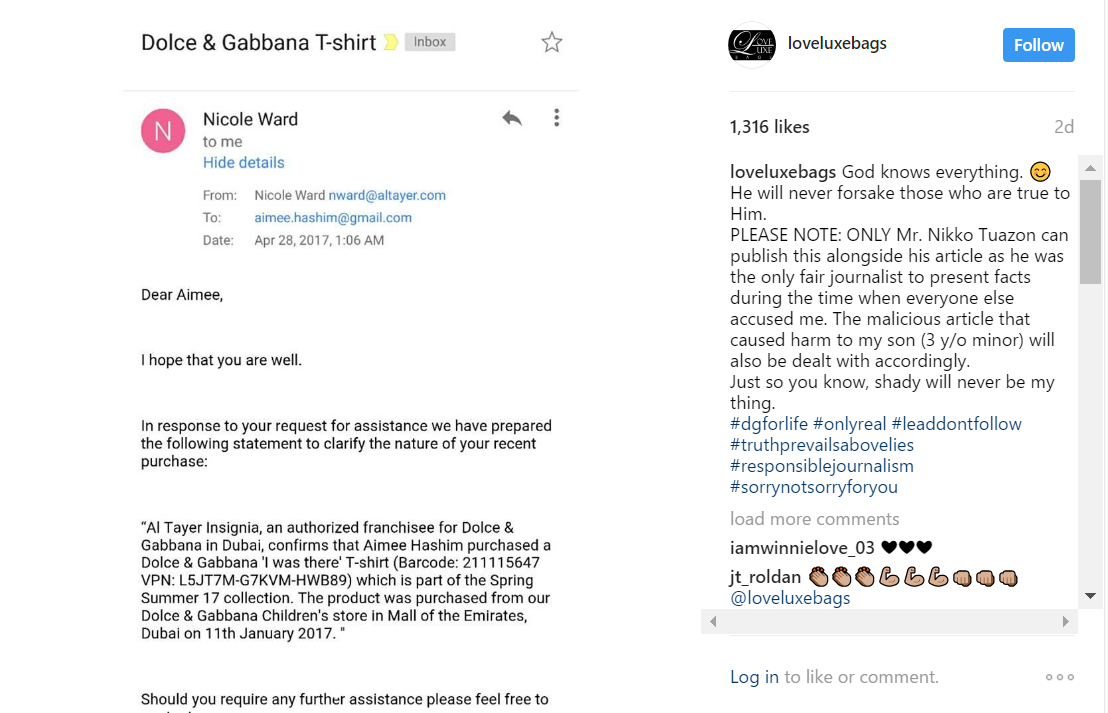Click the yellow importance marker icon
The image size is (1108, 713).
tap(391, 42)
